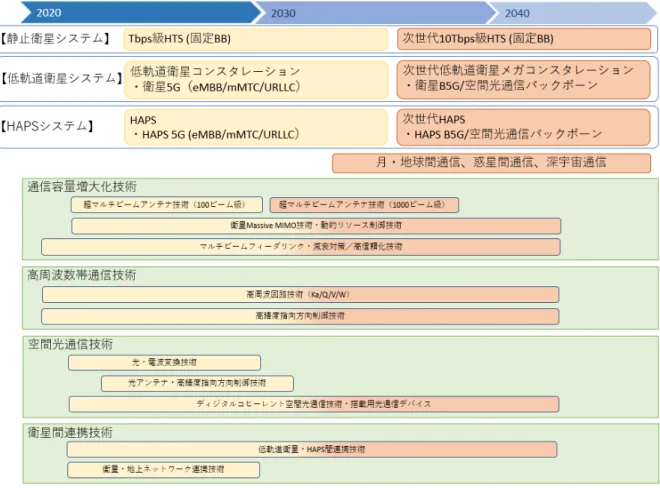
Task: Click the 低軌道衛星コンステレーション box
Action: 256,80
